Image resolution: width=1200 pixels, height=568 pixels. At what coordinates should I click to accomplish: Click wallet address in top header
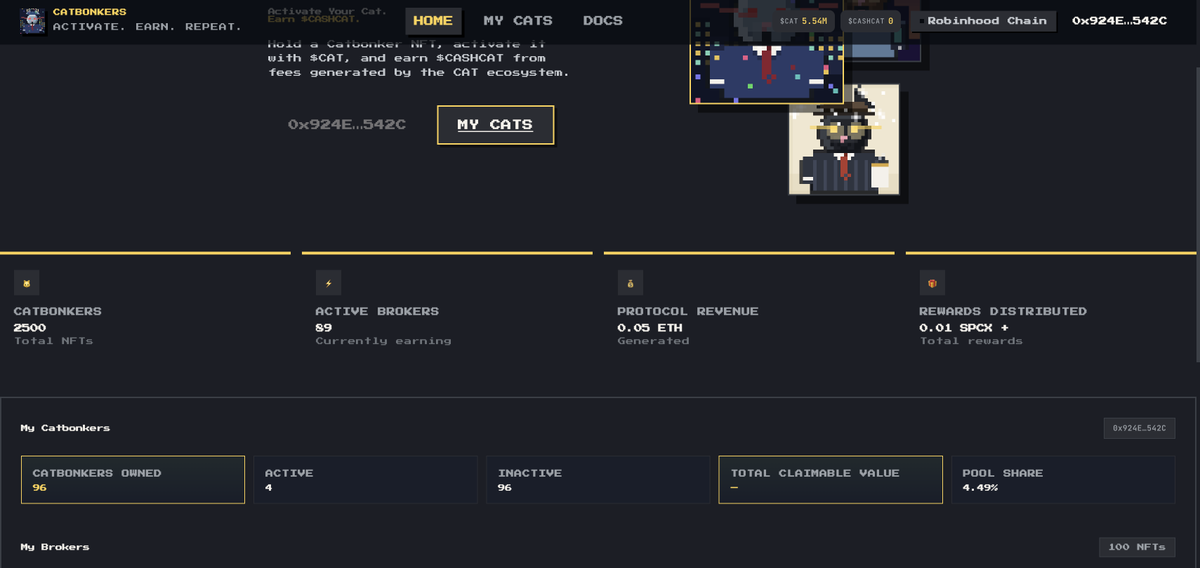[1119, 20]
